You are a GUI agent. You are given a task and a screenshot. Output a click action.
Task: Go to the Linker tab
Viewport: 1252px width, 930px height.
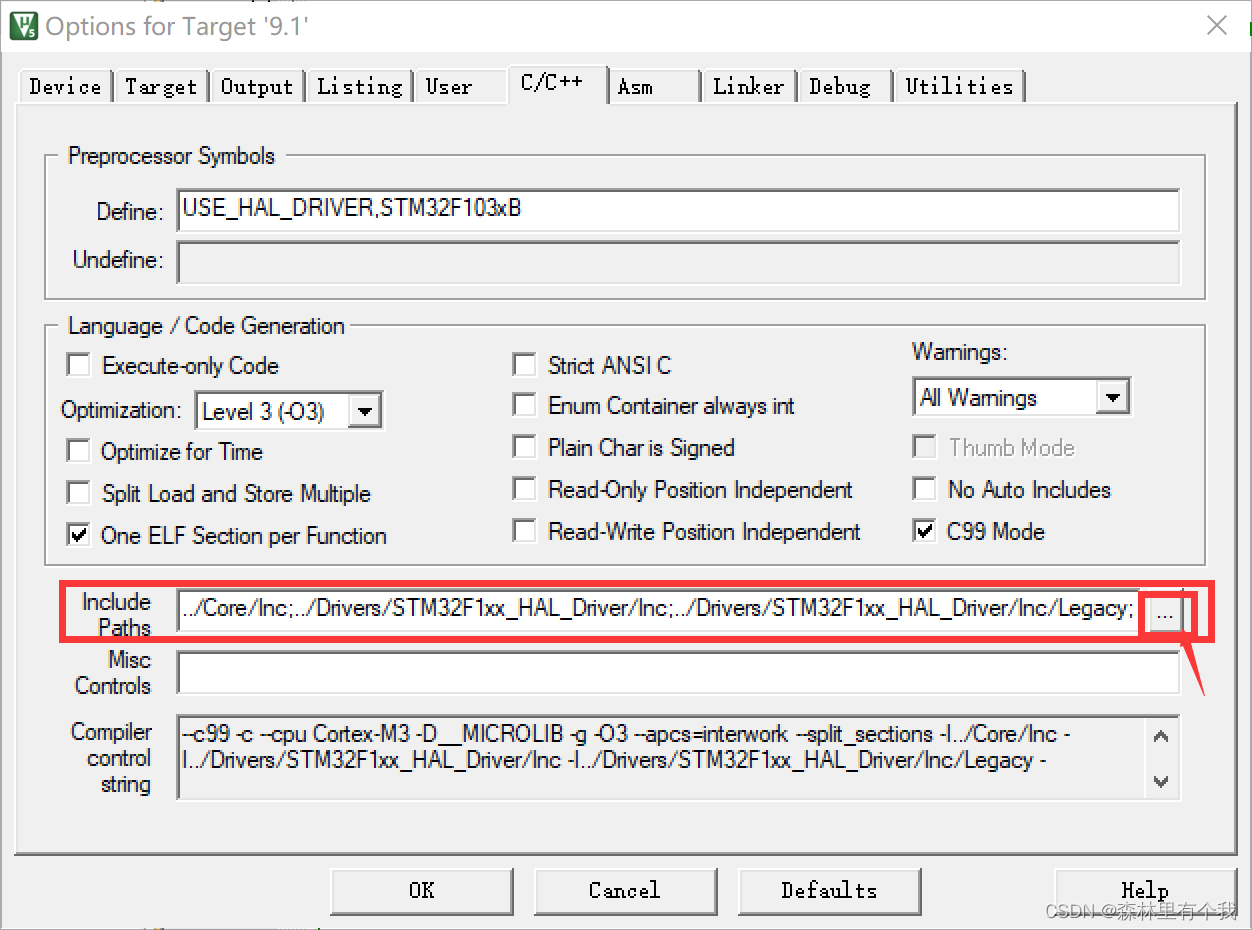click(x=749, y=87)
